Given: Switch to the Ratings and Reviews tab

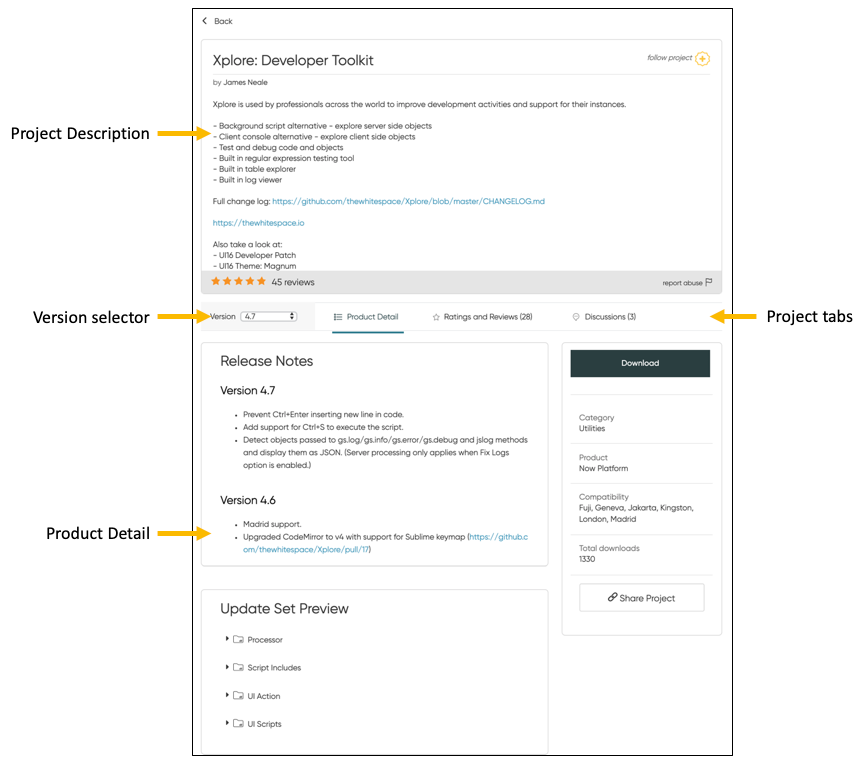Looking at the screenshot, I should pos(490,316).
